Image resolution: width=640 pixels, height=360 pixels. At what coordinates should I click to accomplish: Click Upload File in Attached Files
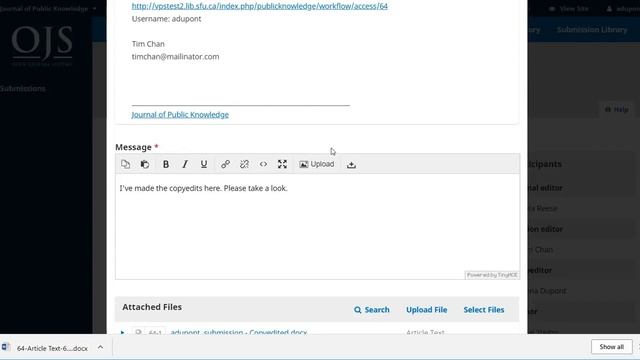pos(427,310)
